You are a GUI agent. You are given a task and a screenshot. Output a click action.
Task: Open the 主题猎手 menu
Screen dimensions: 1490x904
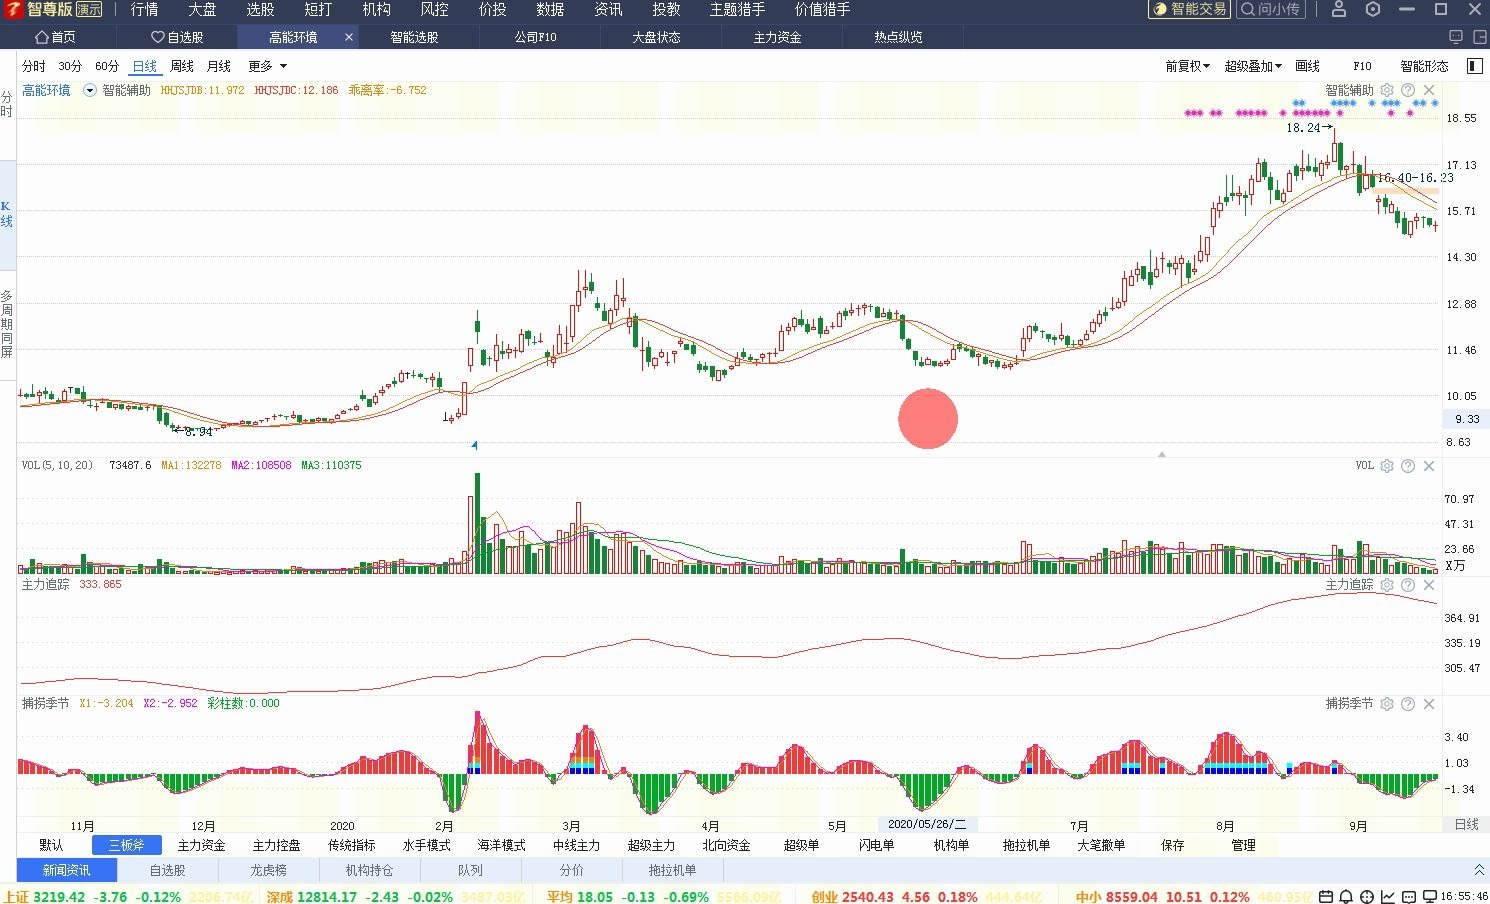[737, 9]
